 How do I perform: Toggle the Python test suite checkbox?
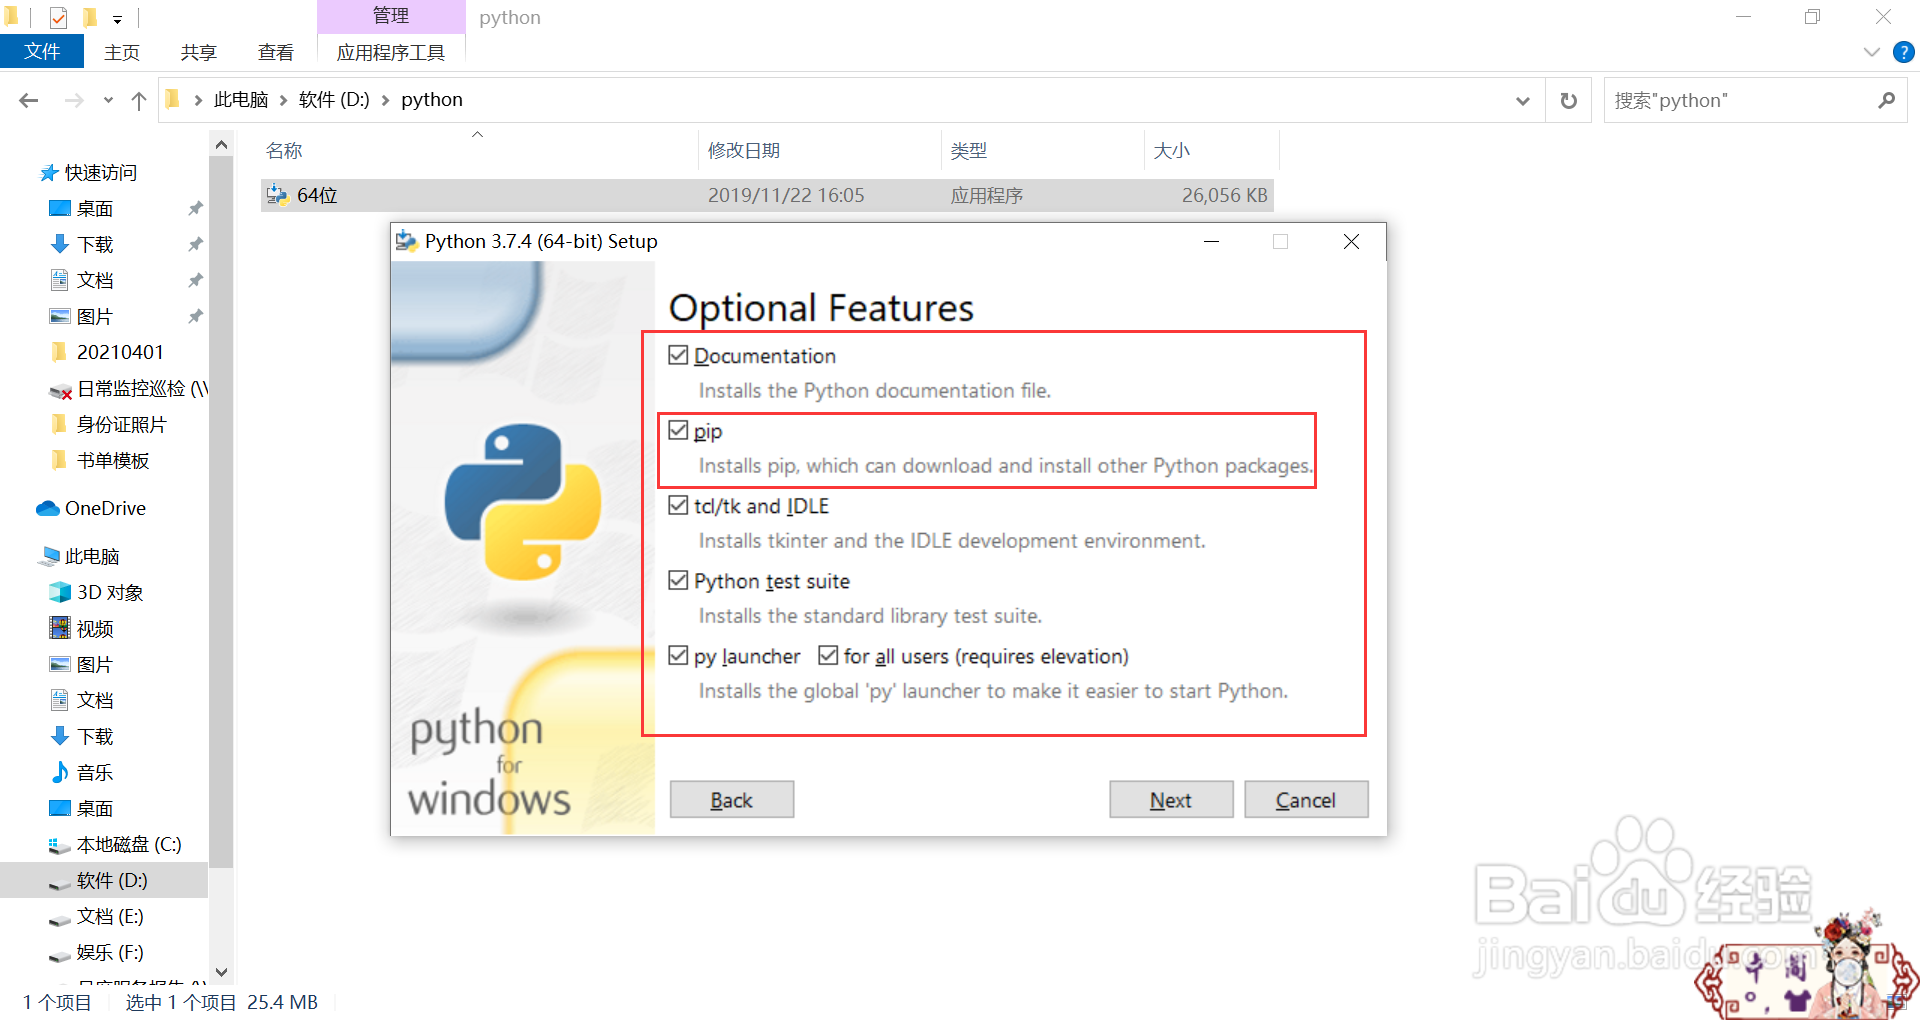click(678, 580)
